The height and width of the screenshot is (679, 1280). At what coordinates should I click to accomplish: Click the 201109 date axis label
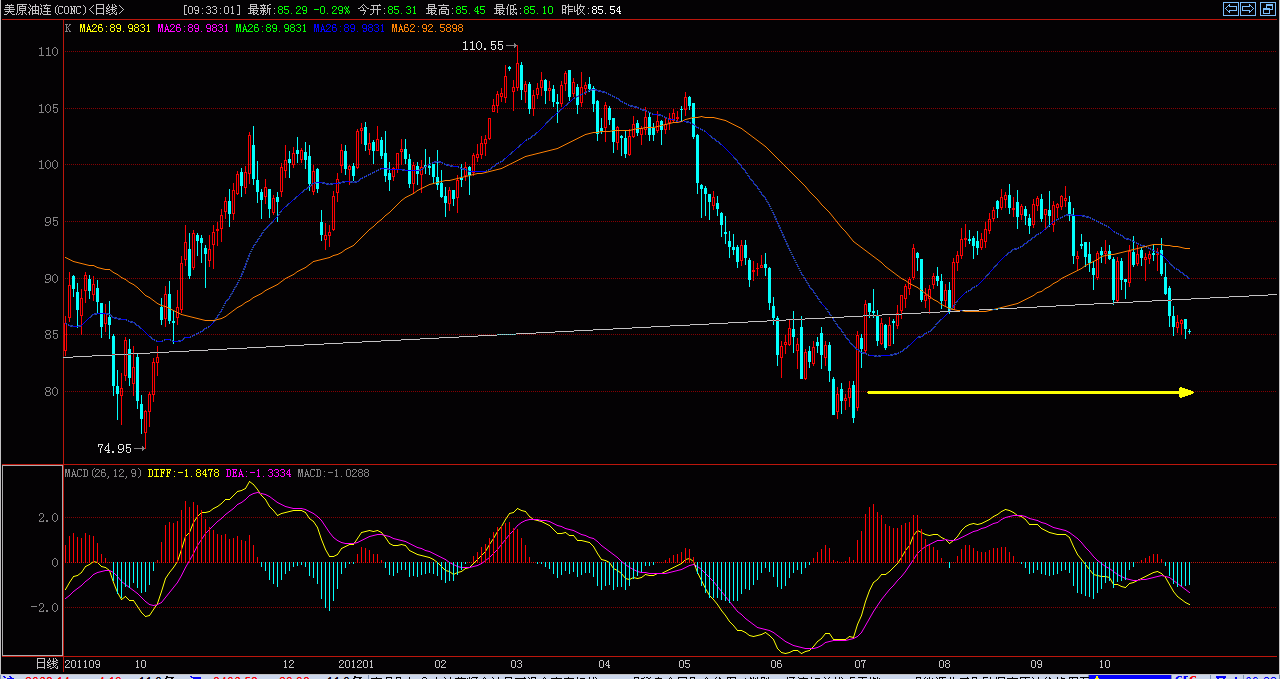(x=82, y=664)
